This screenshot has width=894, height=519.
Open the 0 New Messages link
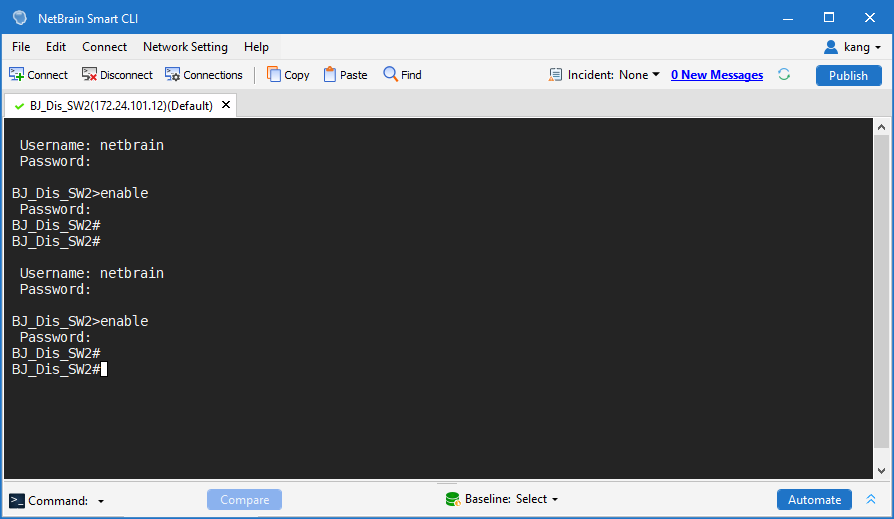[x=717, y=75]
